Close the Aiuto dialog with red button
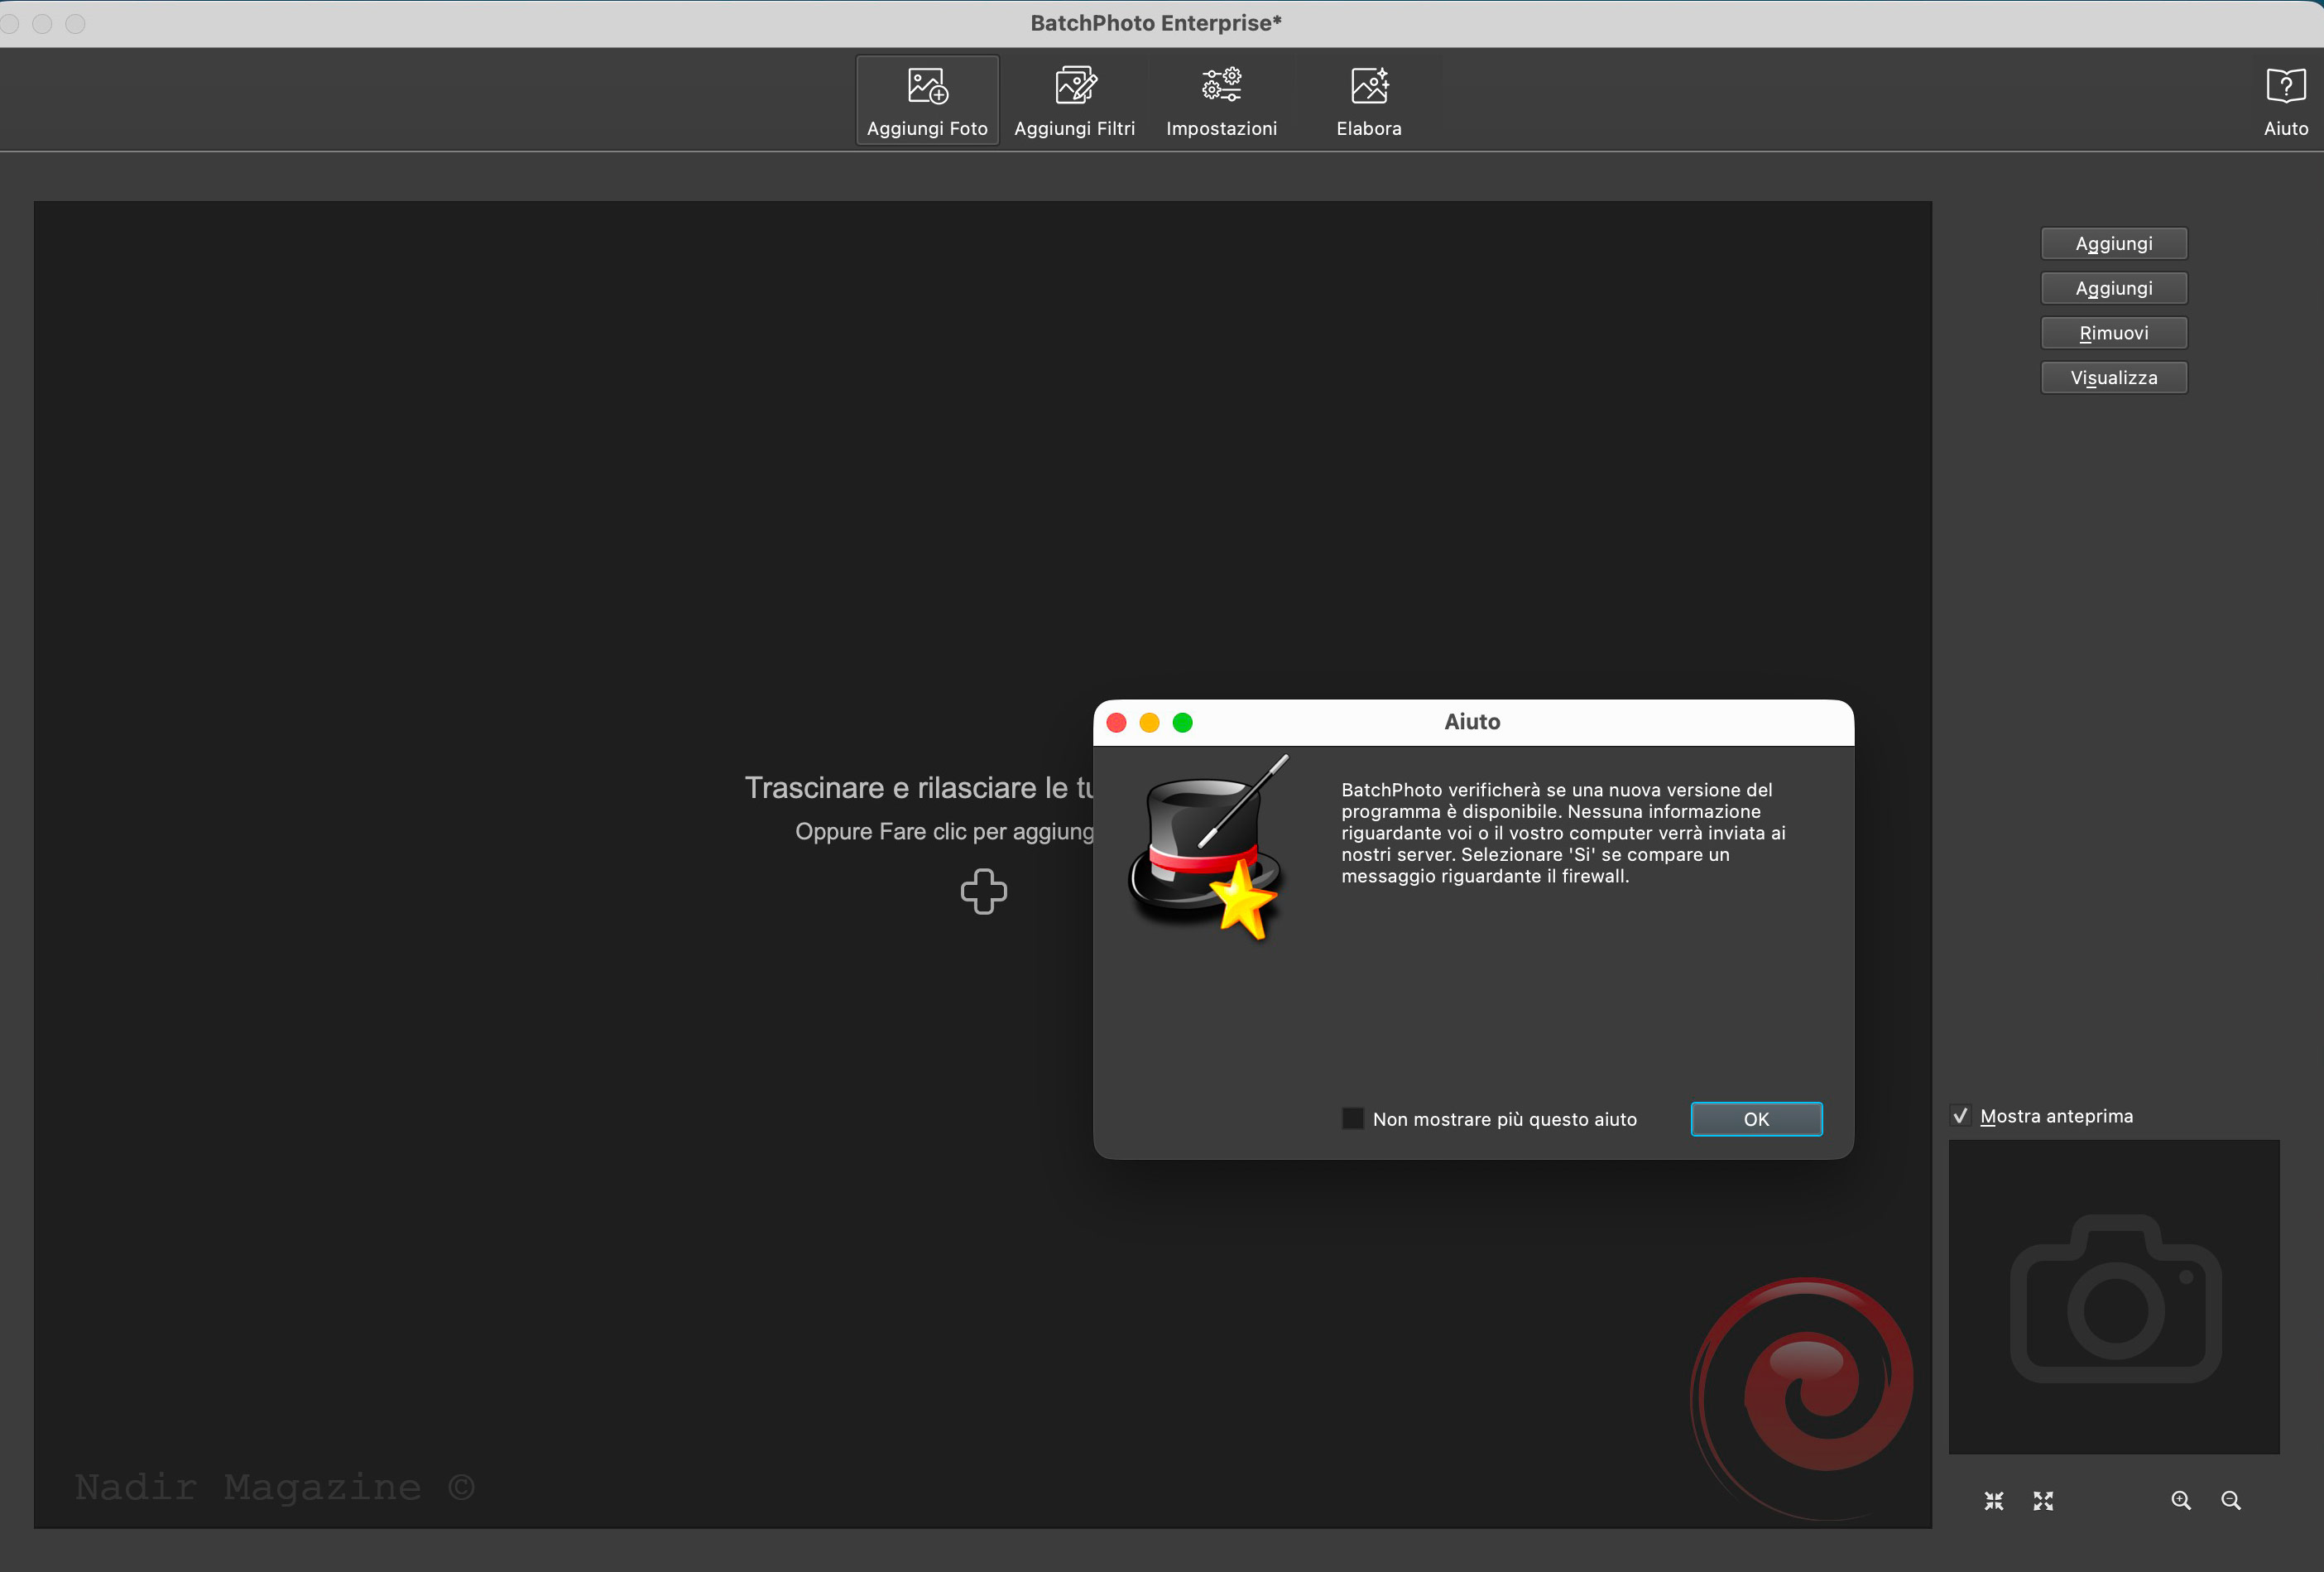The image size is (2324, 1572). pos(1117,722)
